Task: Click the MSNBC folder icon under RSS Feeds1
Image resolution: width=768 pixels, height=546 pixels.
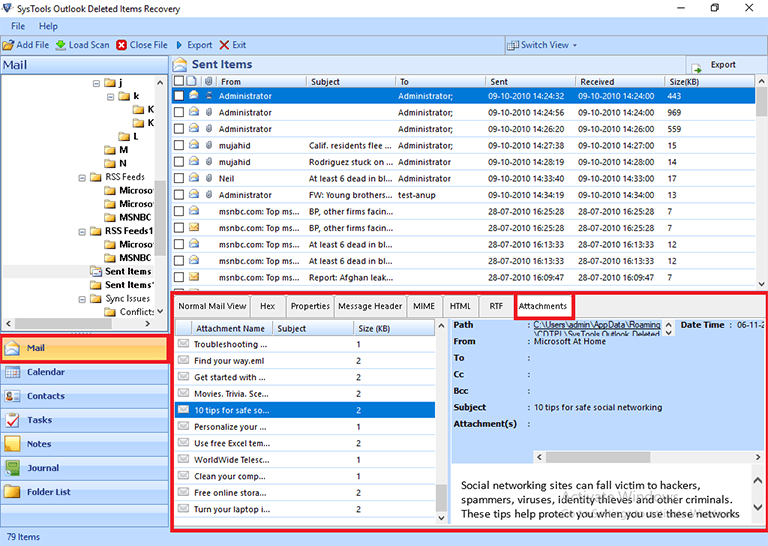Action: [110, 258]
